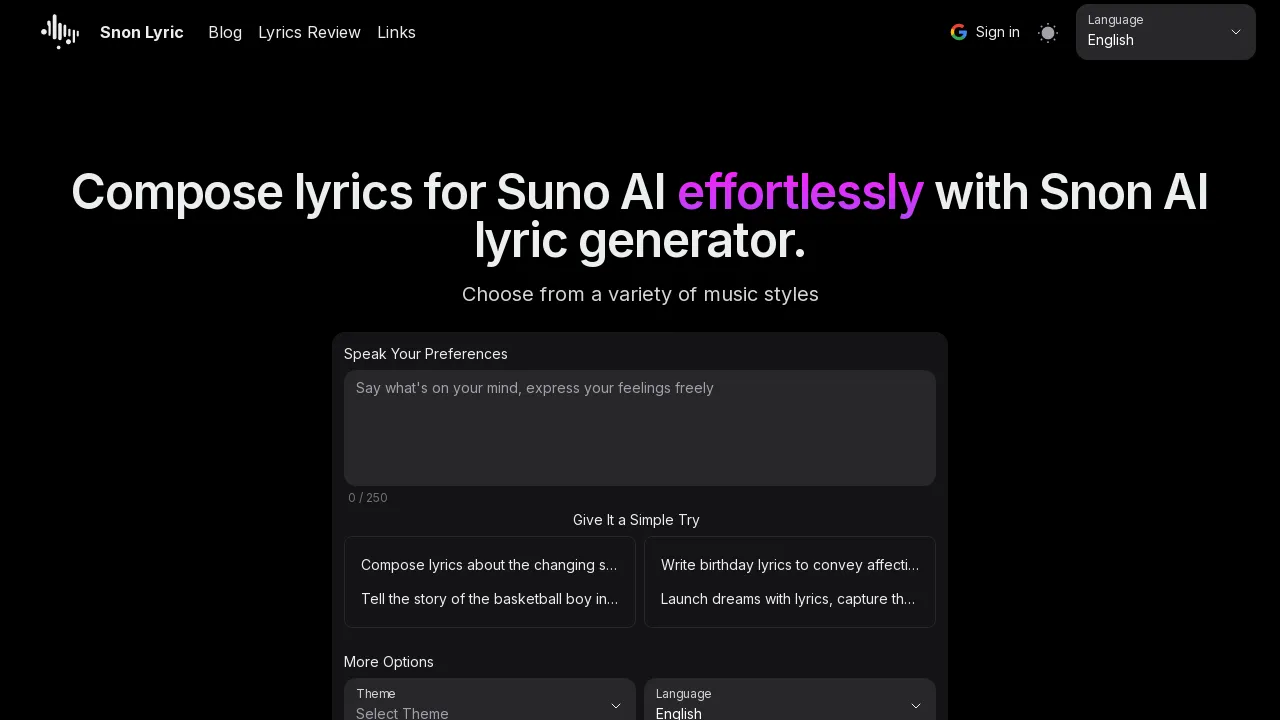This screenshot has height=720, width=1280.
Task: Open the Blog page
Action: click(225, 32)
